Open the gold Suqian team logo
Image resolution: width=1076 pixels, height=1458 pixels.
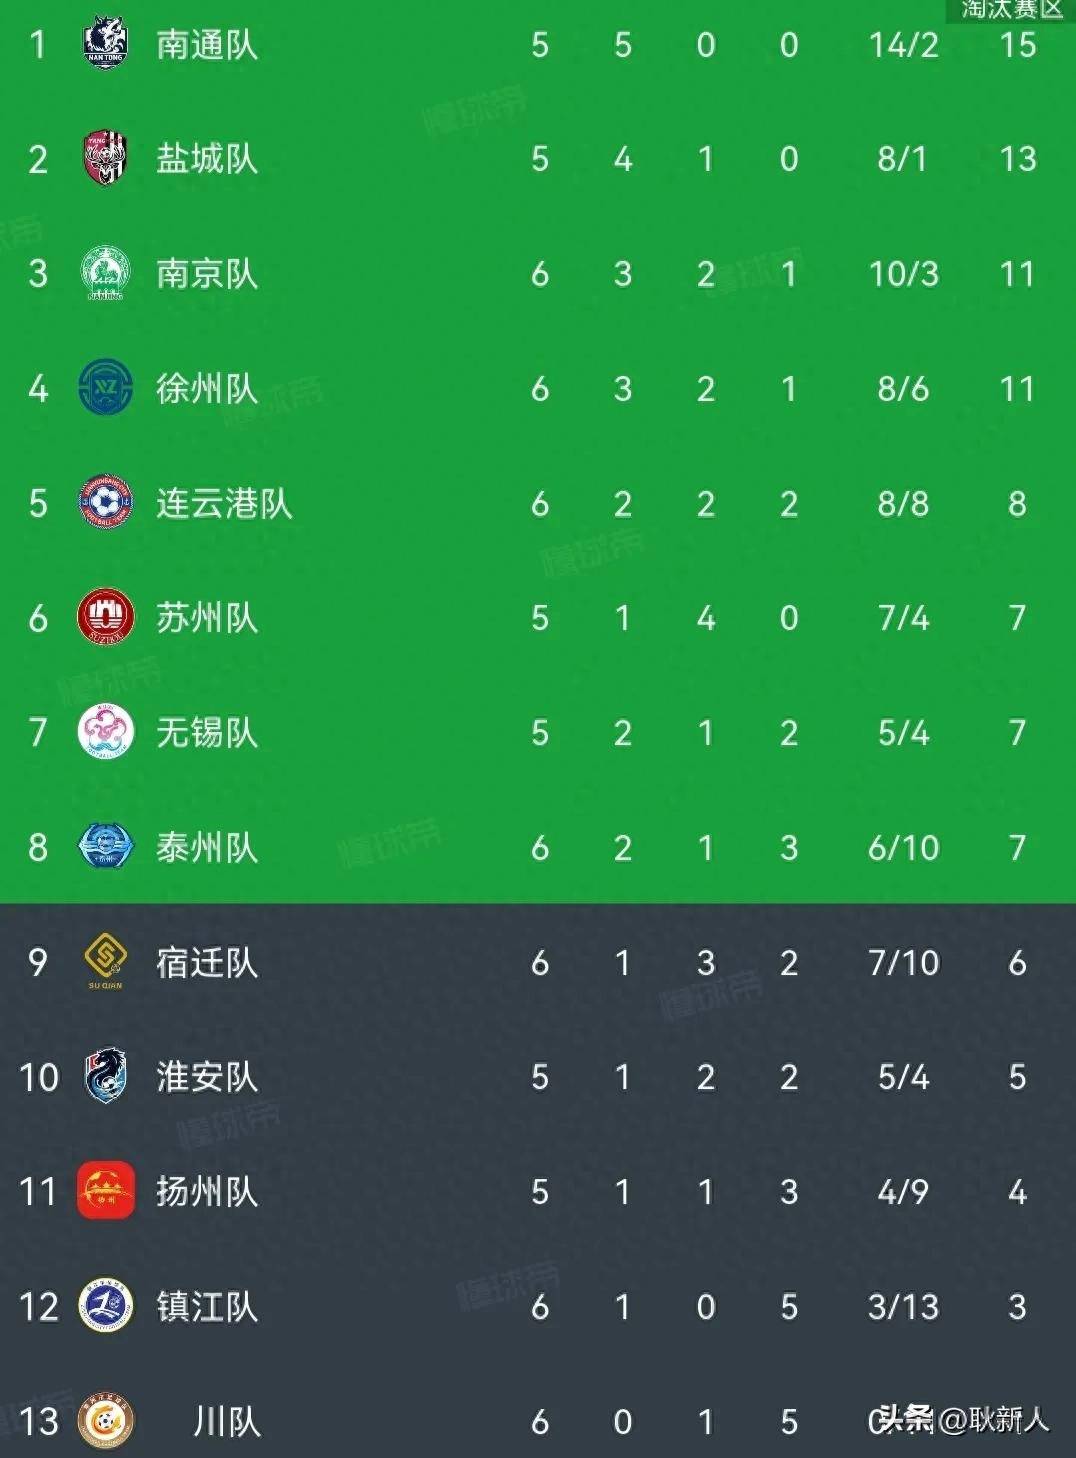click(105, 960)
